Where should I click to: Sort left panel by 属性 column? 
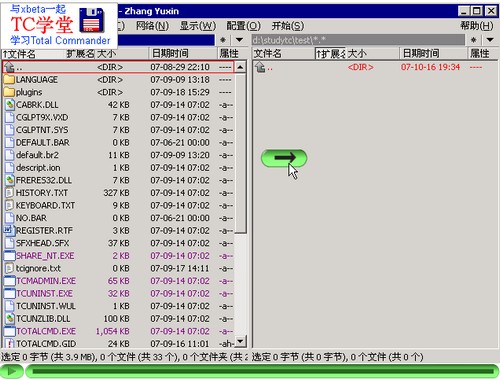pos(232,54)
